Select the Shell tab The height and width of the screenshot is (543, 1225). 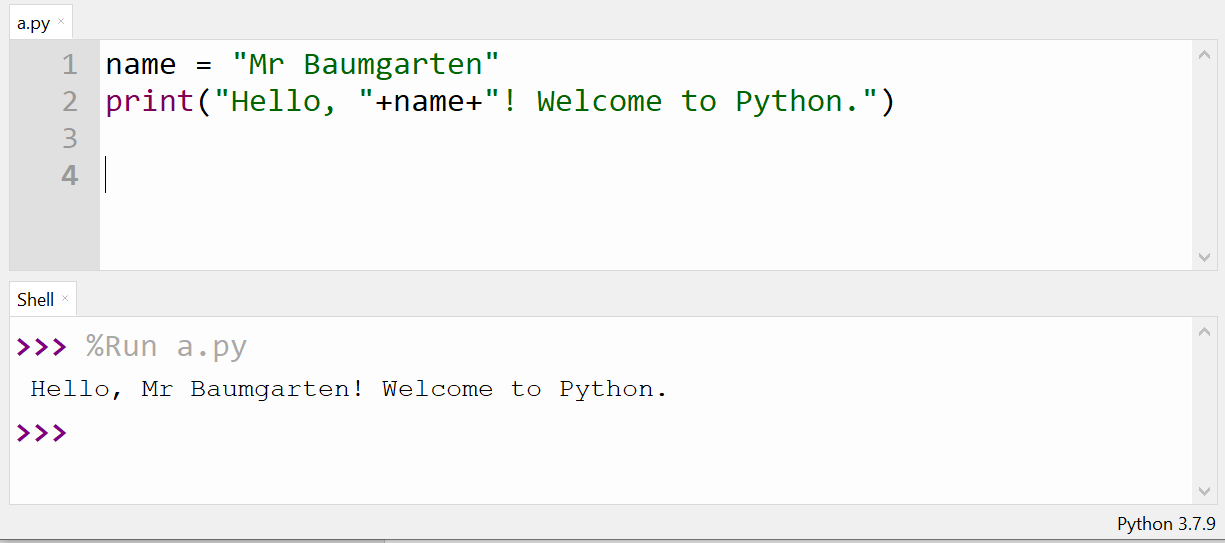pos(35,300)
